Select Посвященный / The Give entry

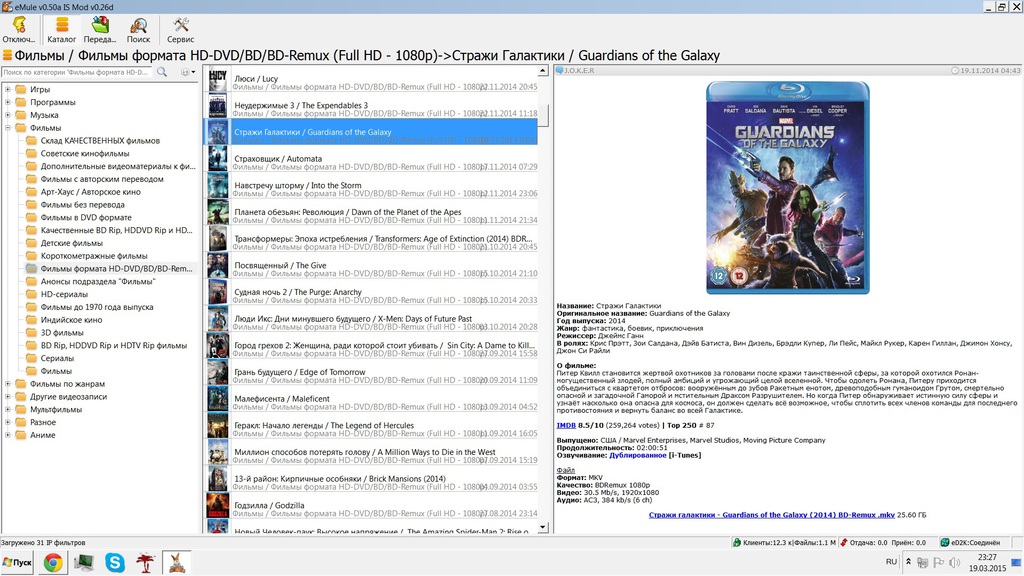[x=372, y=266]
